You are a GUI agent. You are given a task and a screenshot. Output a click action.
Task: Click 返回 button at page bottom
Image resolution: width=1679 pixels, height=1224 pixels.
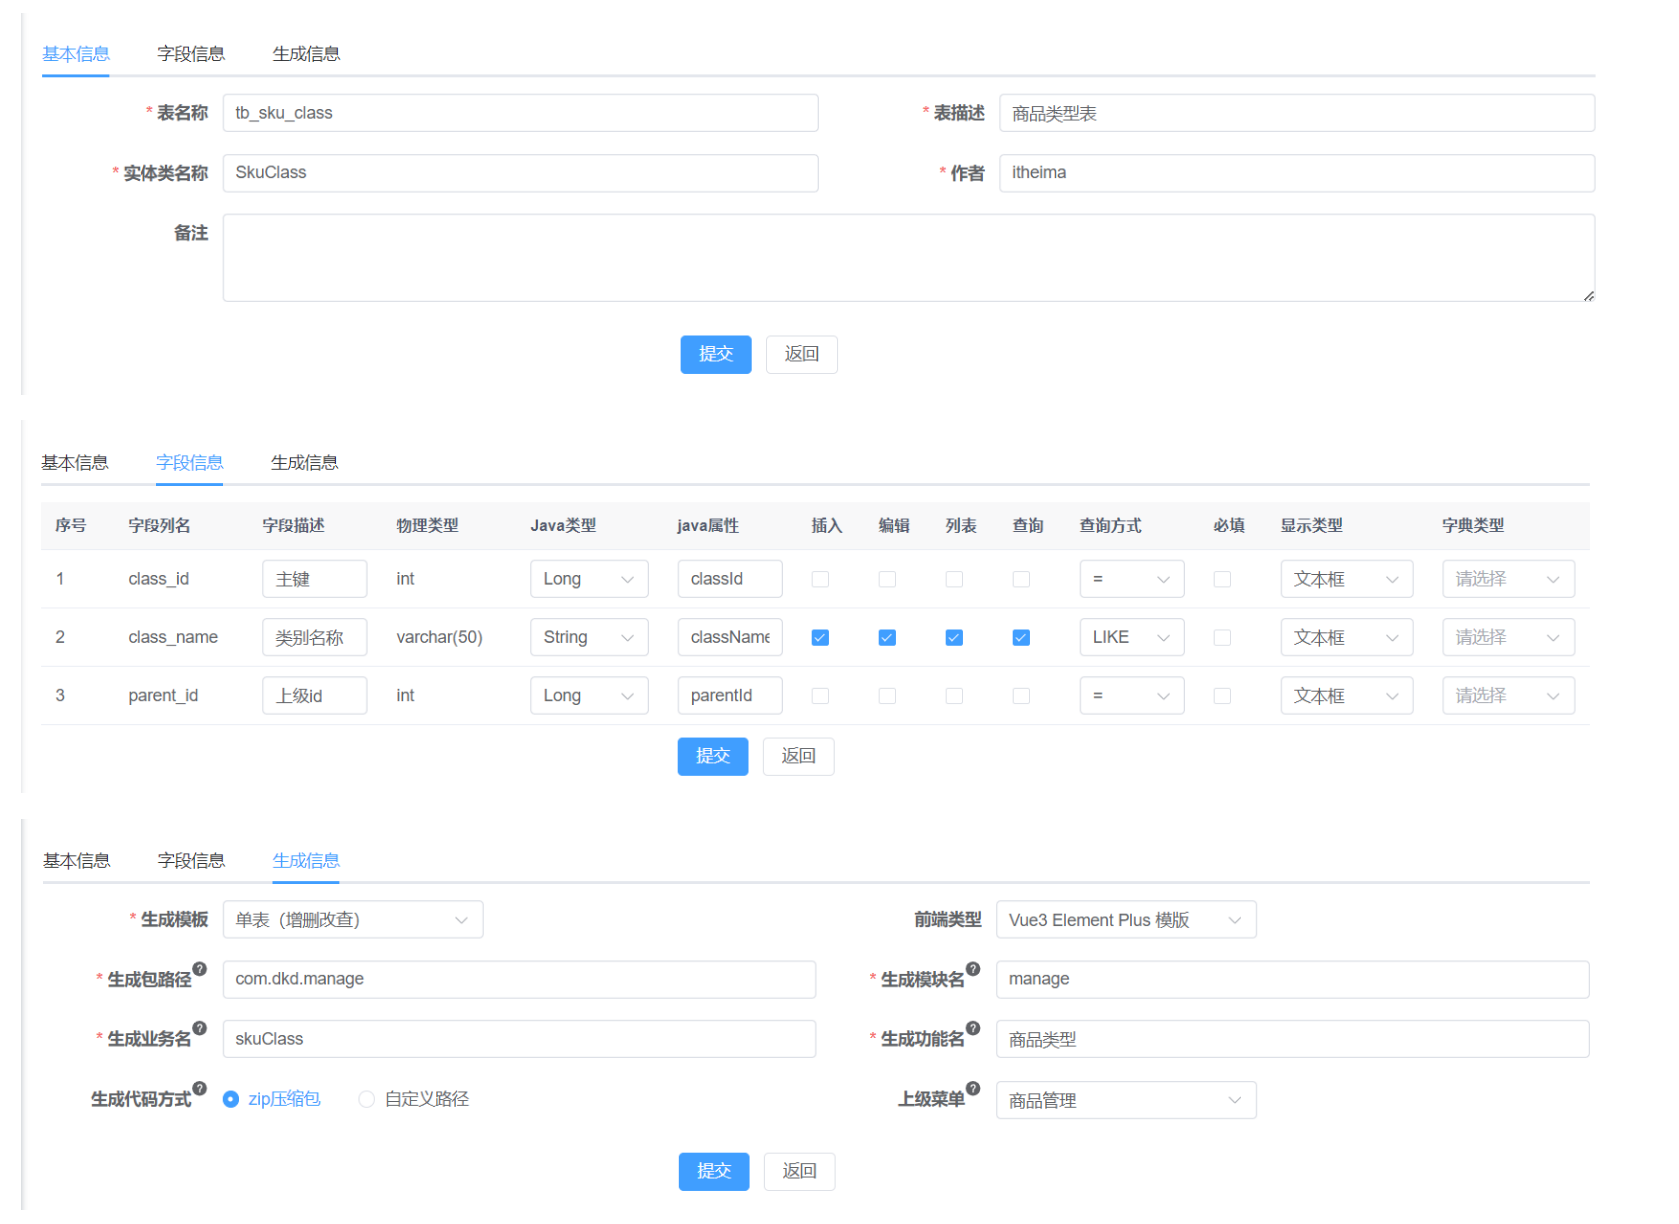point(799,1171)
